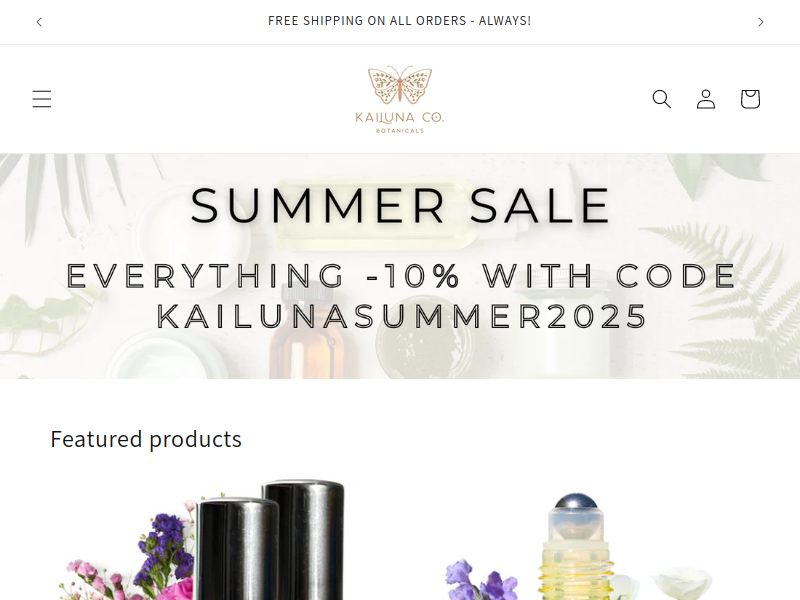
Task: Click the Free Shipping announcement text
Action: coord(399,21)
